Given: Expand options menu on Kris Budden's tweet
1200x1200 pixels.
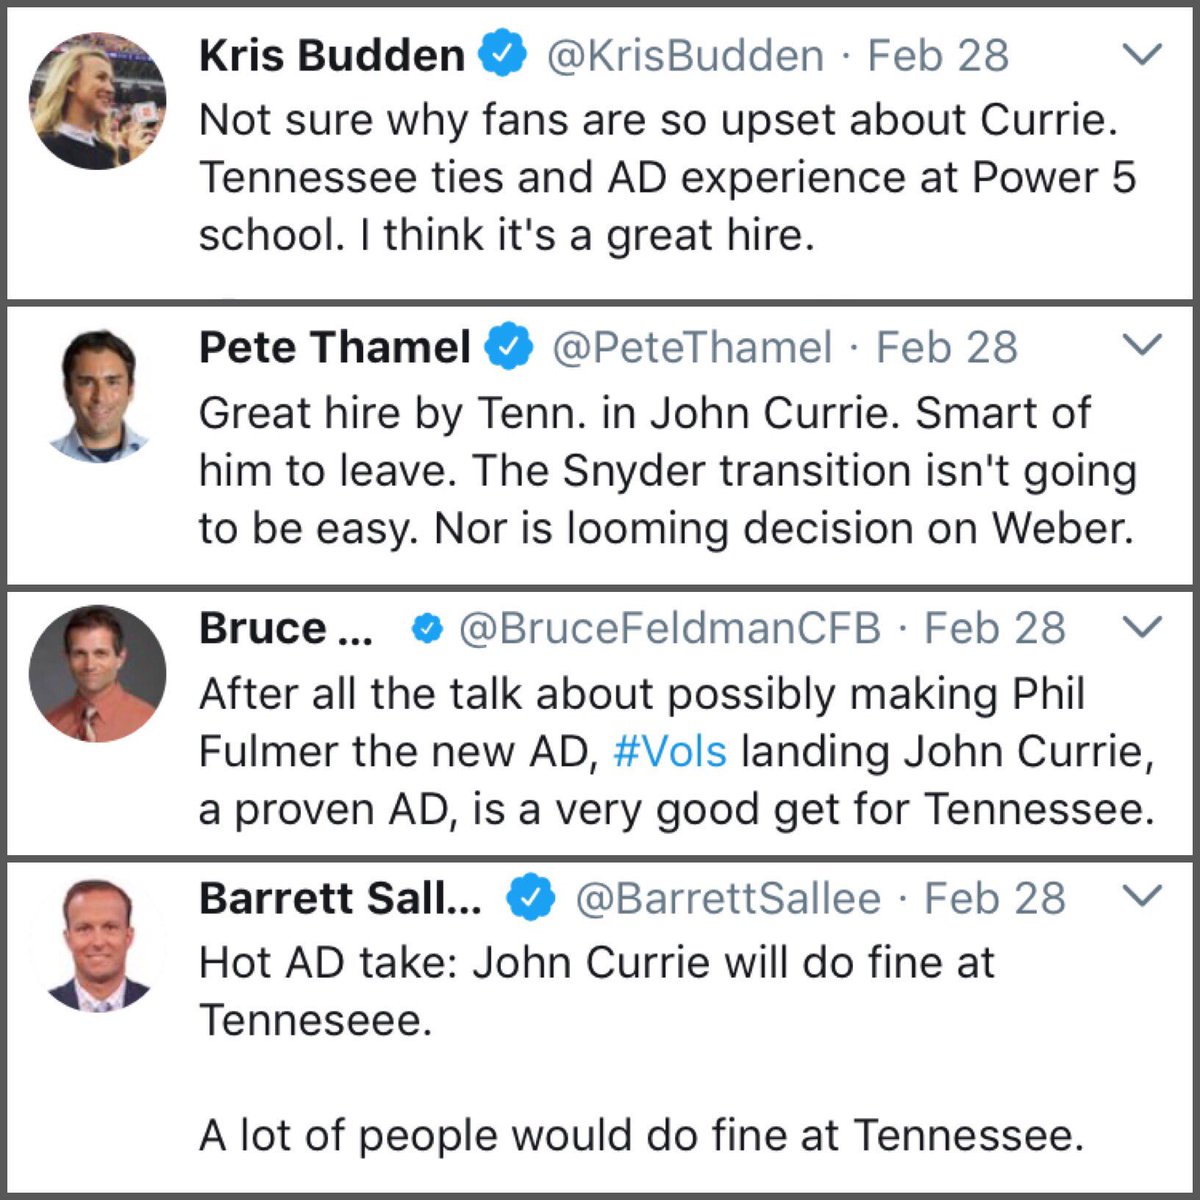Looking at the screenshot, I should coord(1142,54).
